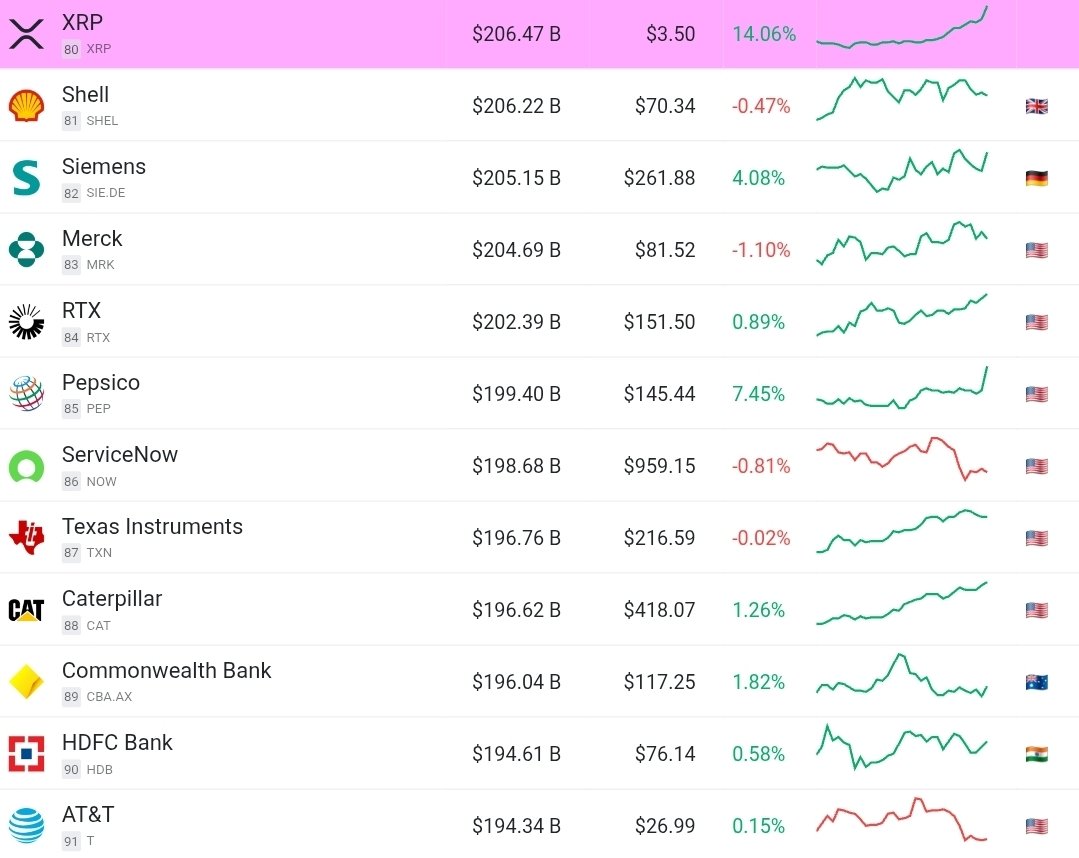
Task: View the red AT&T sparkline chart
Action: (x=902, y=819)
